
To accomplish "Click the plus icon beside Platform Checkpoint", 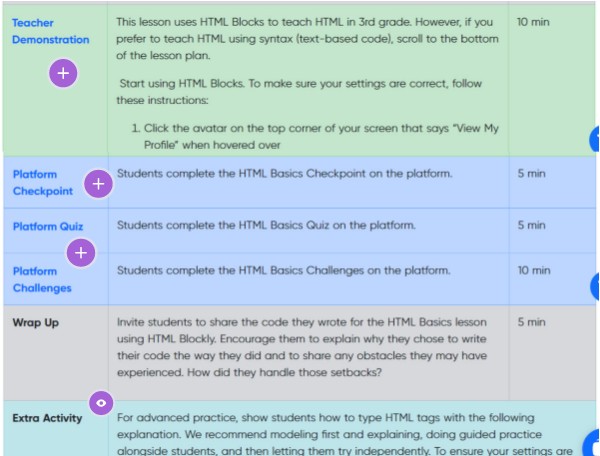I will [98, 183].
